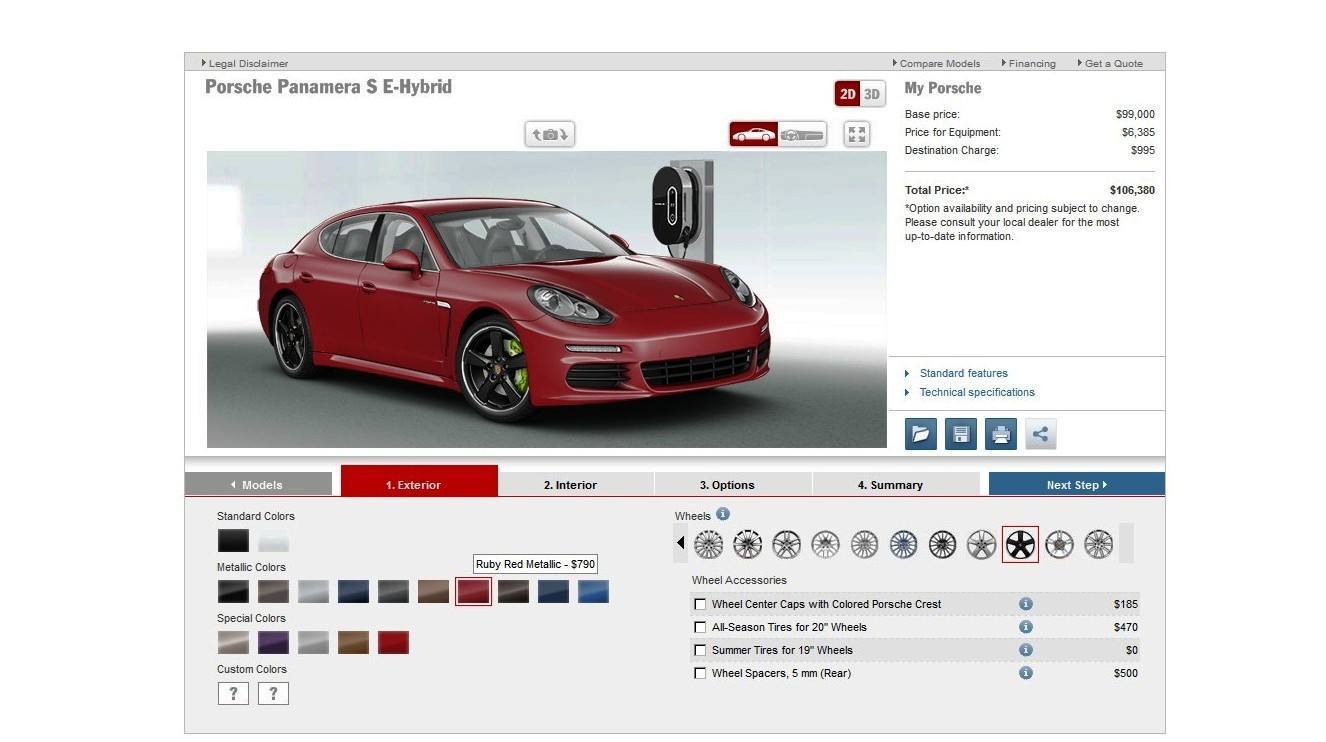Click the Next Step button
The width and height of the screenshot is (1326, 742).
tap(1077, 484)
